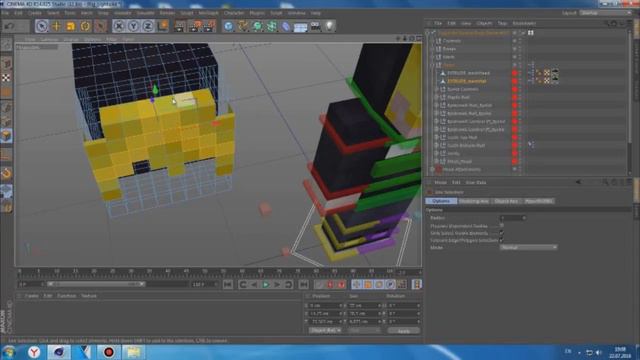Viewport: 640px width, 360px height.
Task: Toggle red visibility dot of highlighted polygon row
Action: coord(514,81)
